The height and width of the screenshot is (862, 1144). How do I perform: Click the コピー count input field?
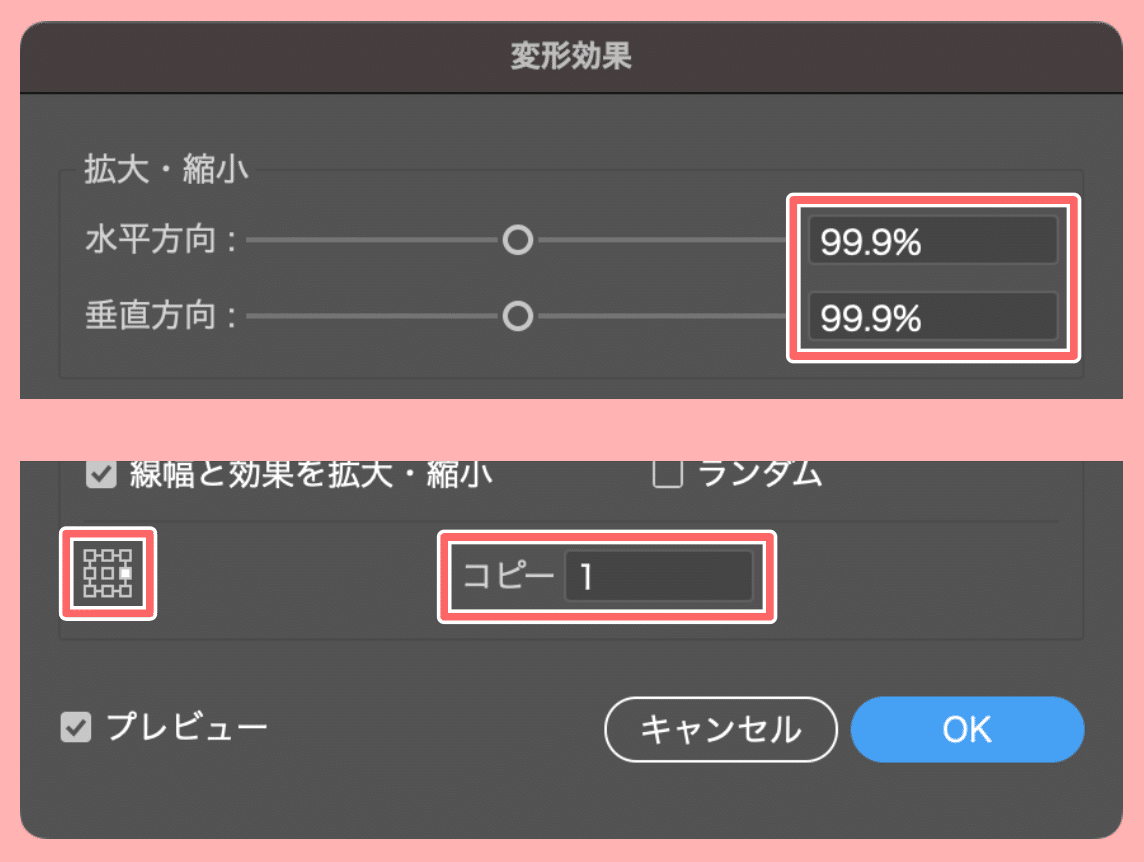[x=659, y=576]
